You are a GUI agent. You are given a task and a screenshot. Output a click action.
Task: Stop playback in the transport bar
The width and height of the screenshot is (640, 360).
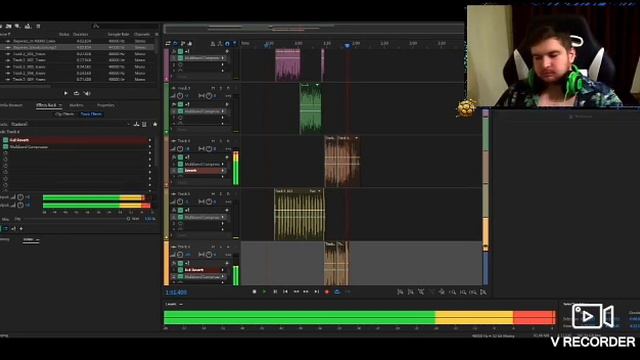(254, 292)
